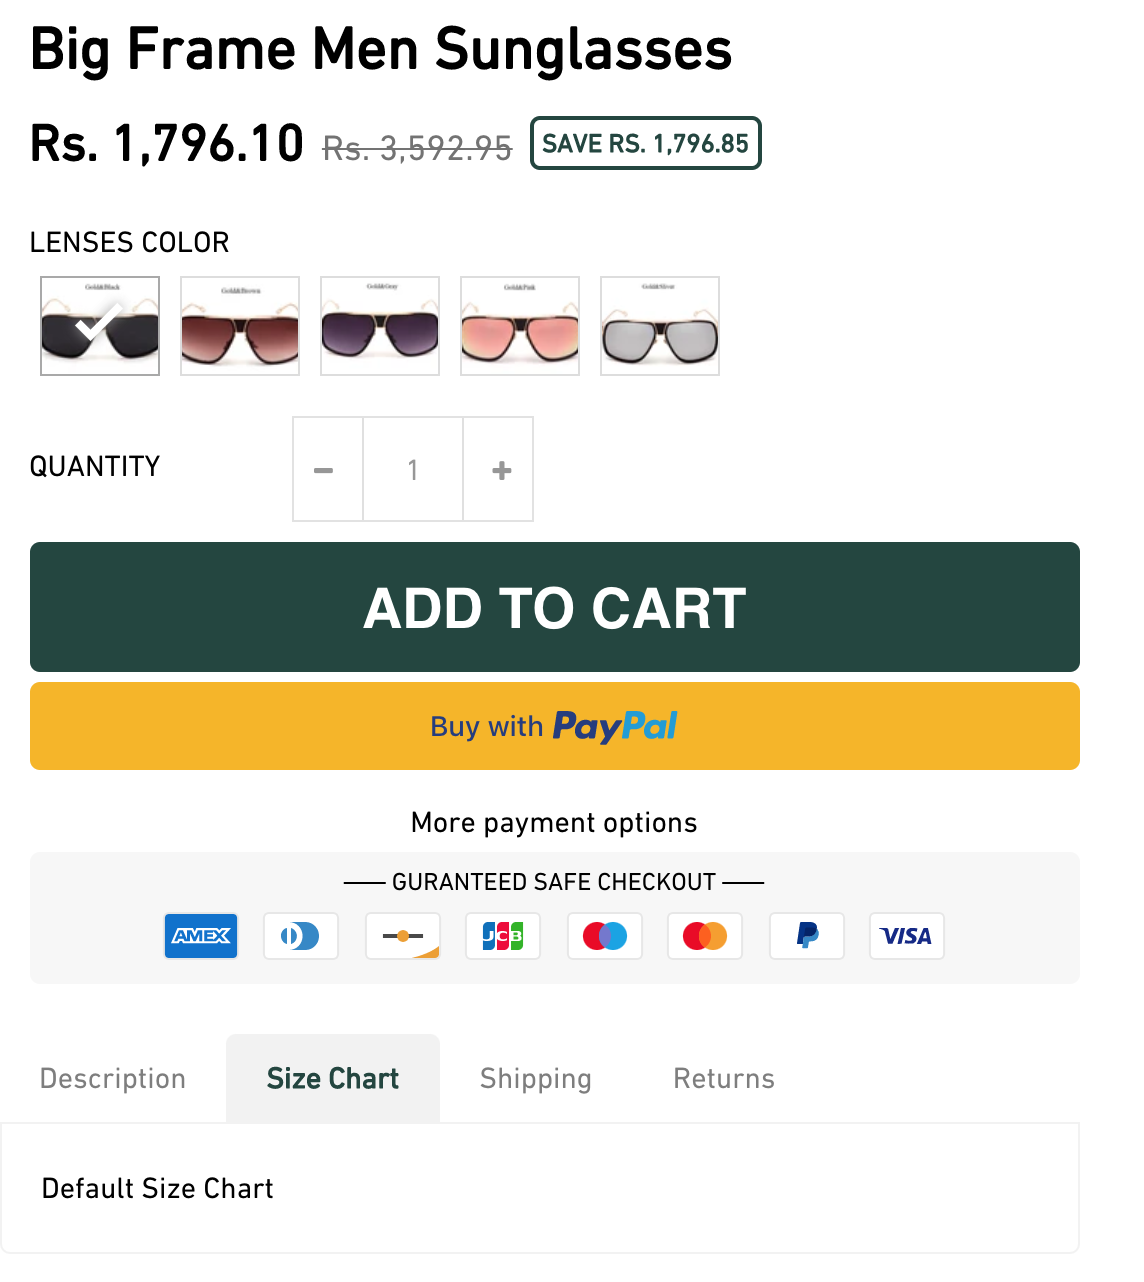This screenshot has height=1282, width=1144.
Task: Click the Maestro payment icon
Action: (x=605, y=936)
